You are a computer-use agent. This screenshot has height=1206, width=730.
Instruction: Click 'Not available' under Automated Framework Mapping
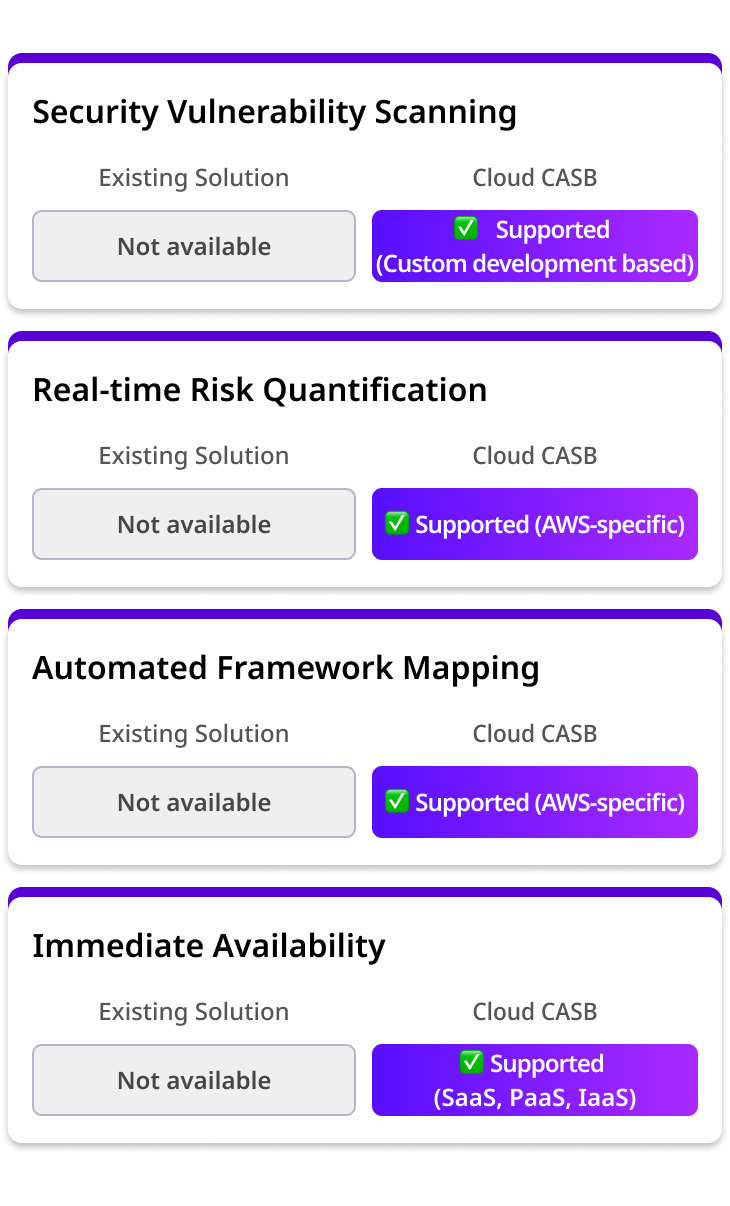click(194, 802)
